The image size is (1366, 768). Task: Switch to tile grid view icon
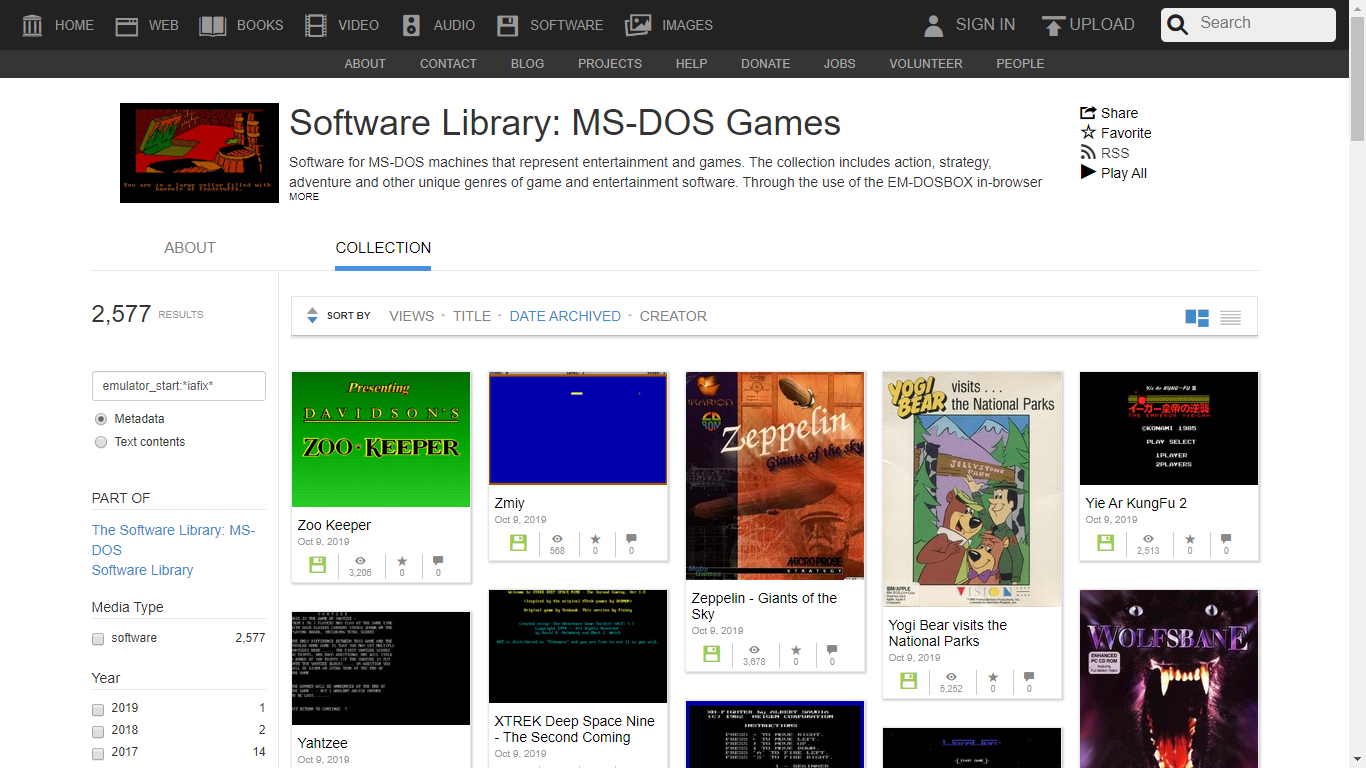pyautogui.click(x=1197, y=317)
